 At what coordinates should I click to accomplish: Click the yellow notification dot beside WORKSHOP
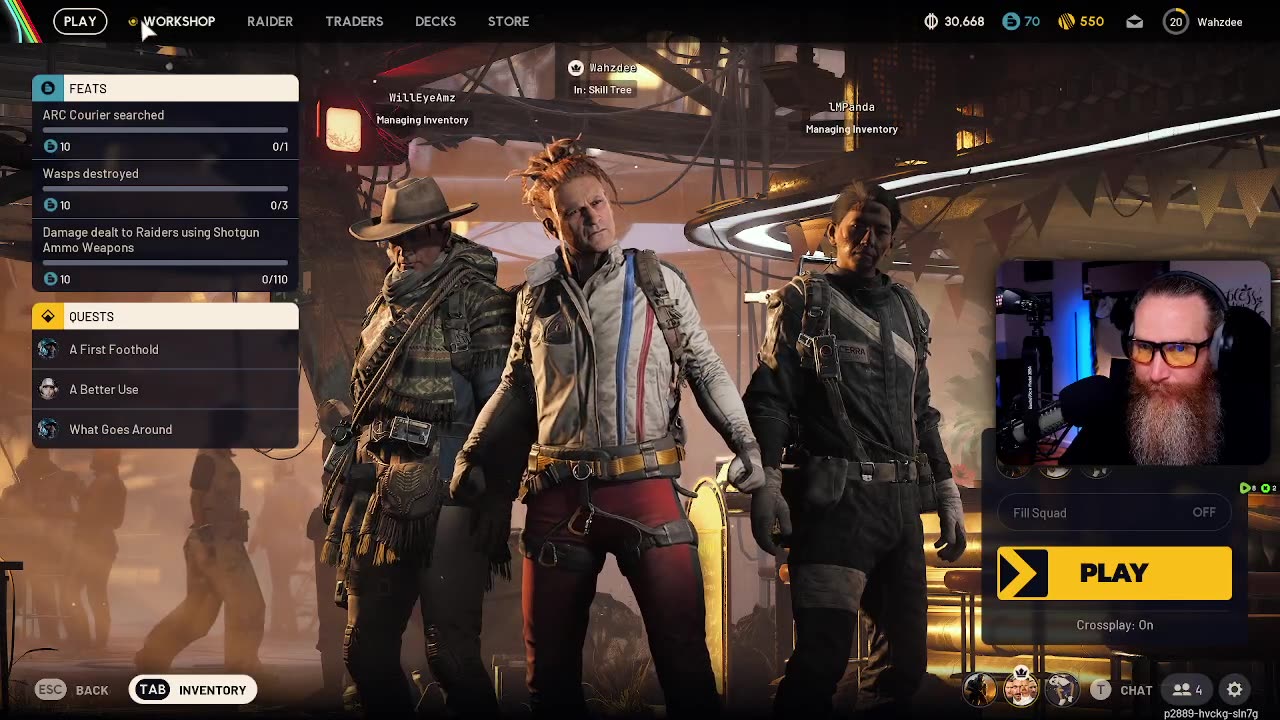coord(132,21)
